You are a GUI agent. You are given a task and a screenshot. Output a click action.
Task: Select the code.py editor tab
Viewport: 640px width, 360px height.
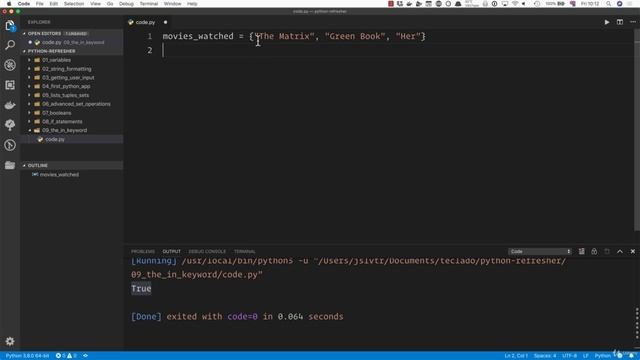[x=145, y=22]
